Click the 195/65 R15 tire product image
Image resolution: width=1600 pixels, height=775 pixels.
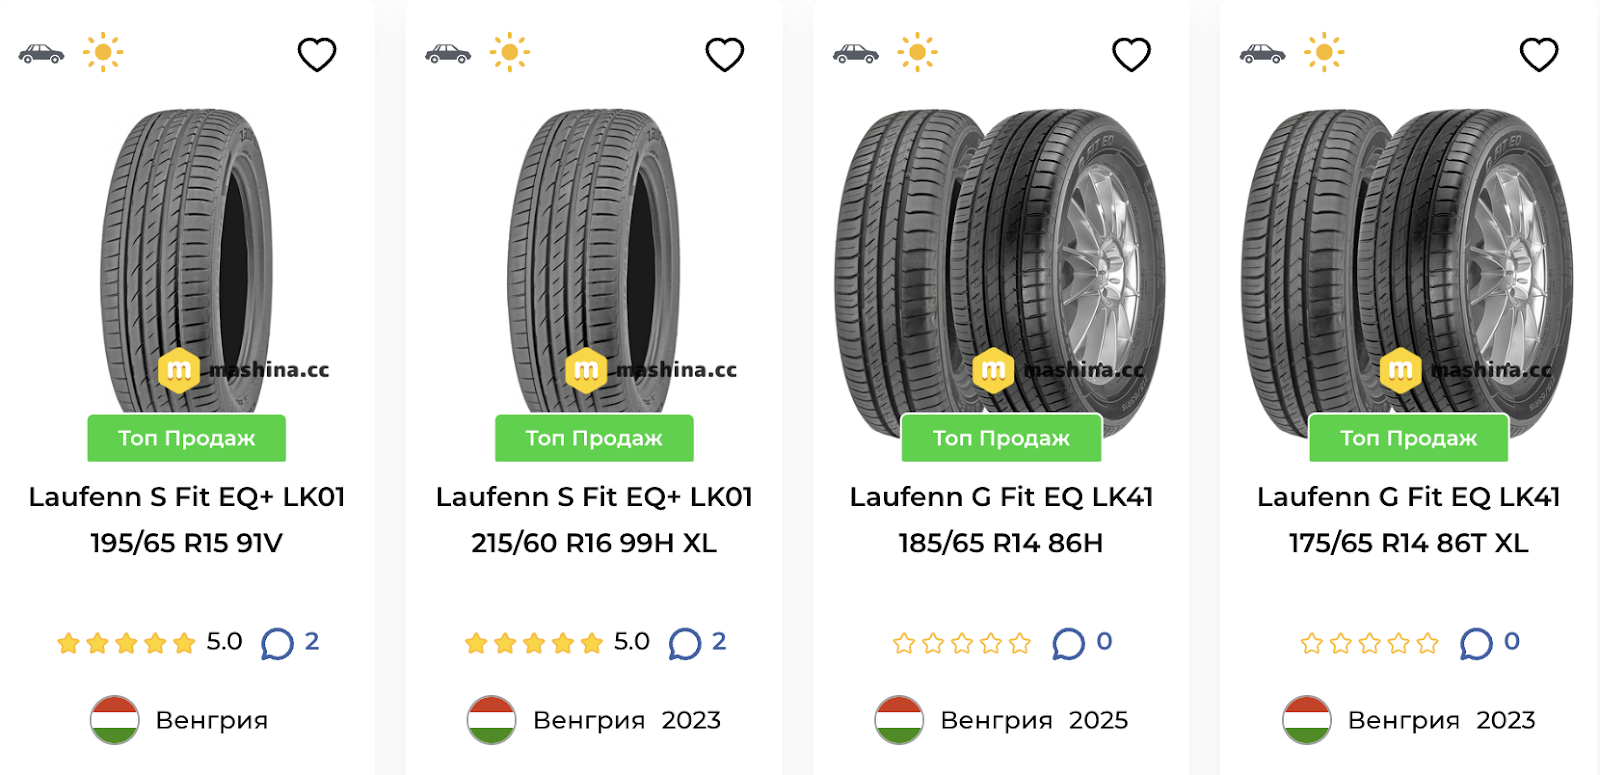[x=187, y=260]
